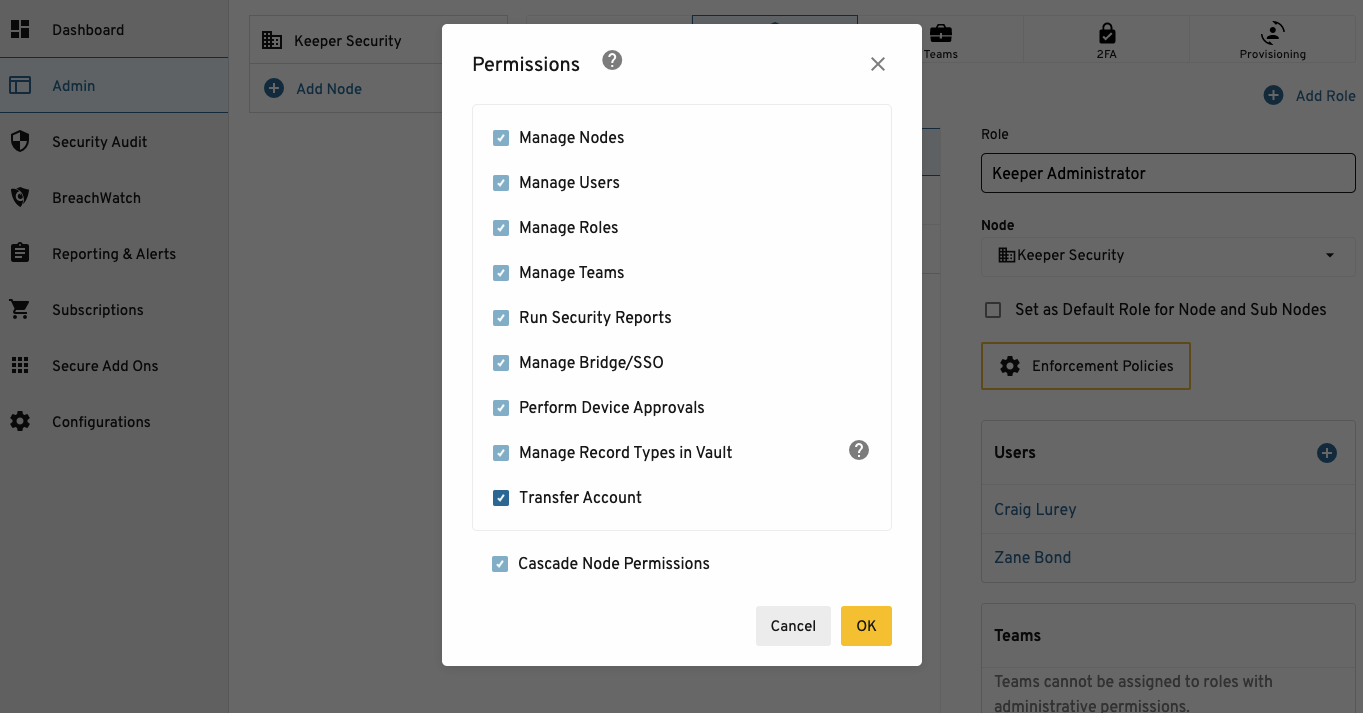This screenshot has width=1363, height=713.
Task: Click the Subscriptions cart icon
Action: coord(20,310)
